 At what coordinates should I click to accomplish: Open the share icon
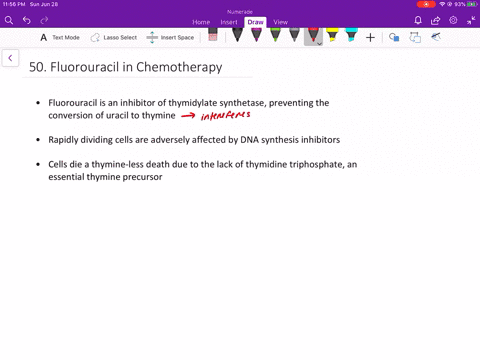tap(435, 21)
